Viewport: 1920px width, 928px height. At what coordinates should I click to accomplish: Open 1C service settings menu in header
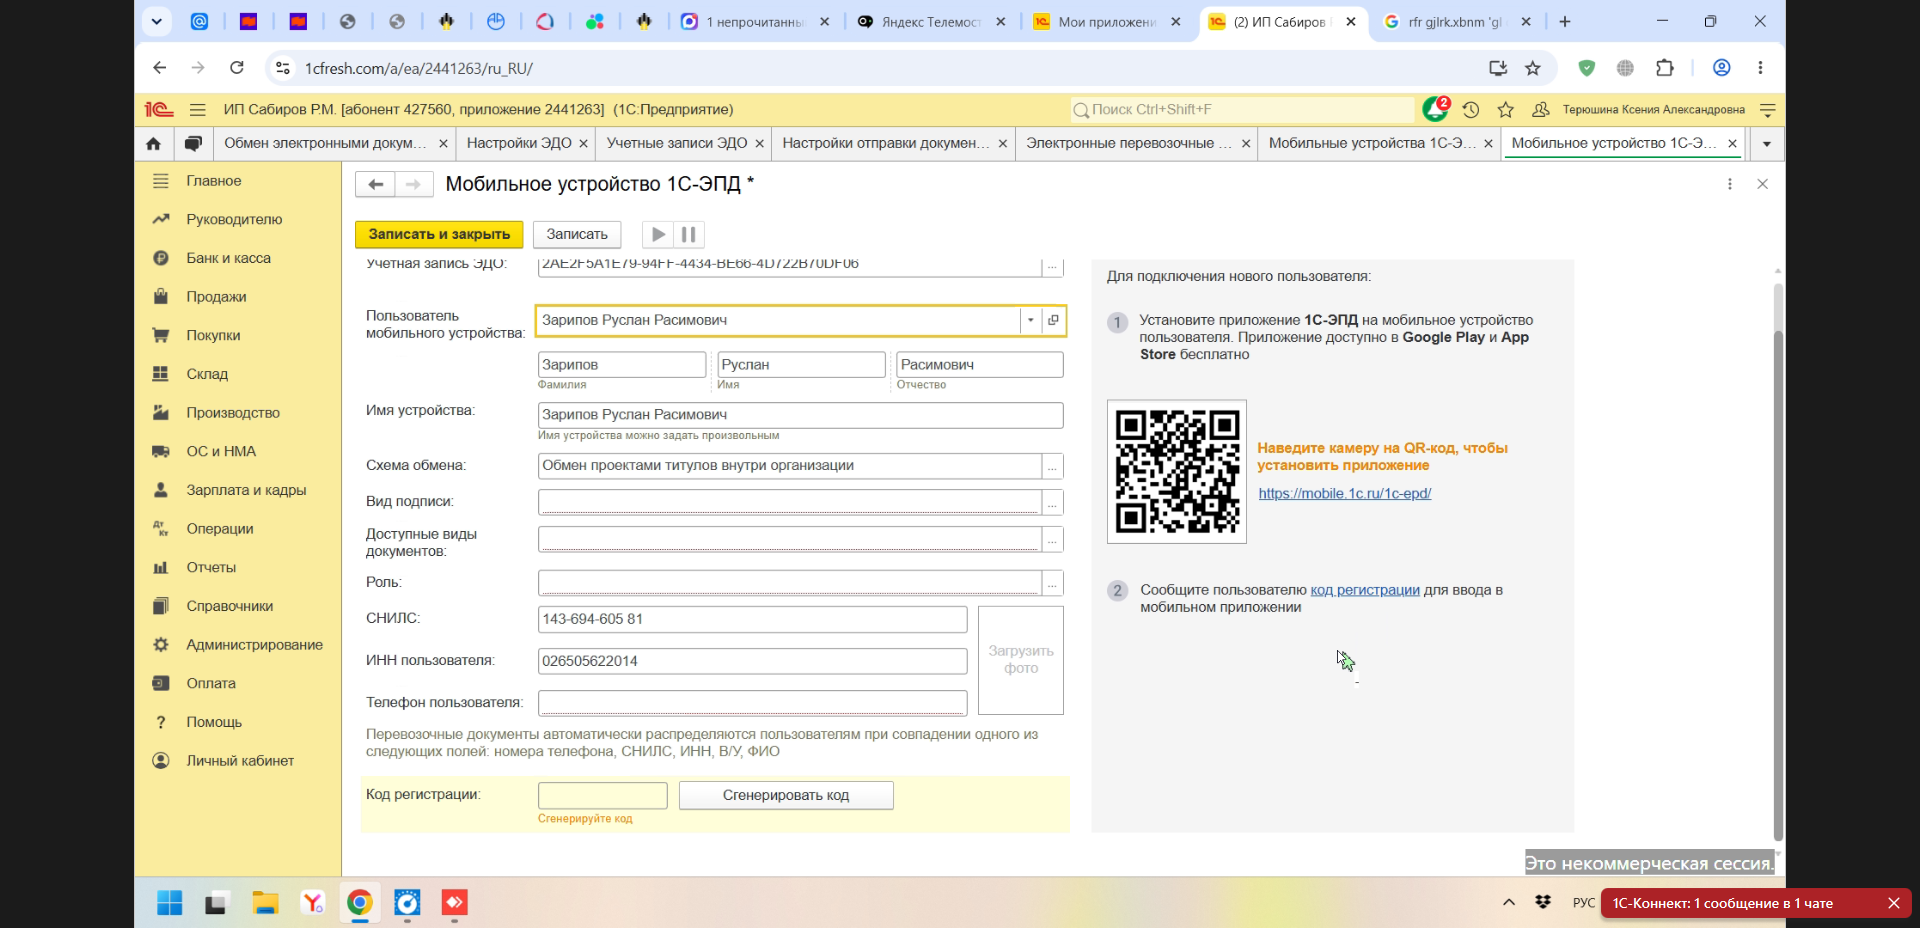[1768, 110]
